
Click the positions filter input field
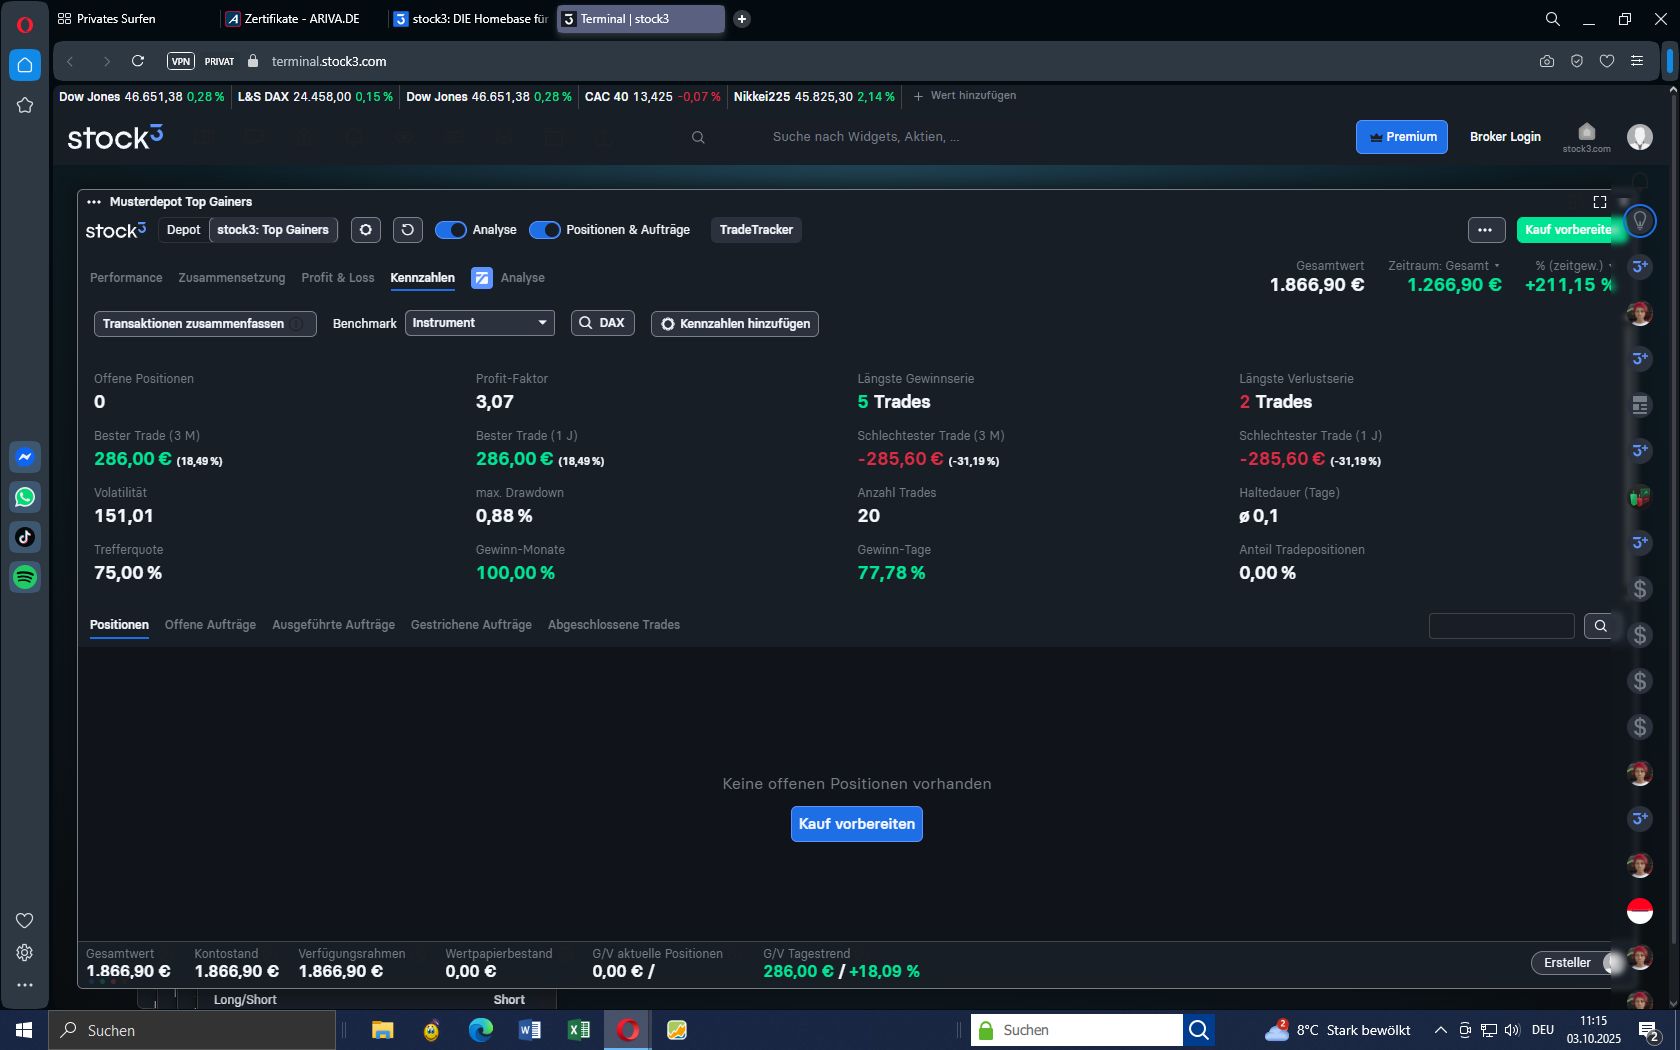click(x=1501, y=626)
